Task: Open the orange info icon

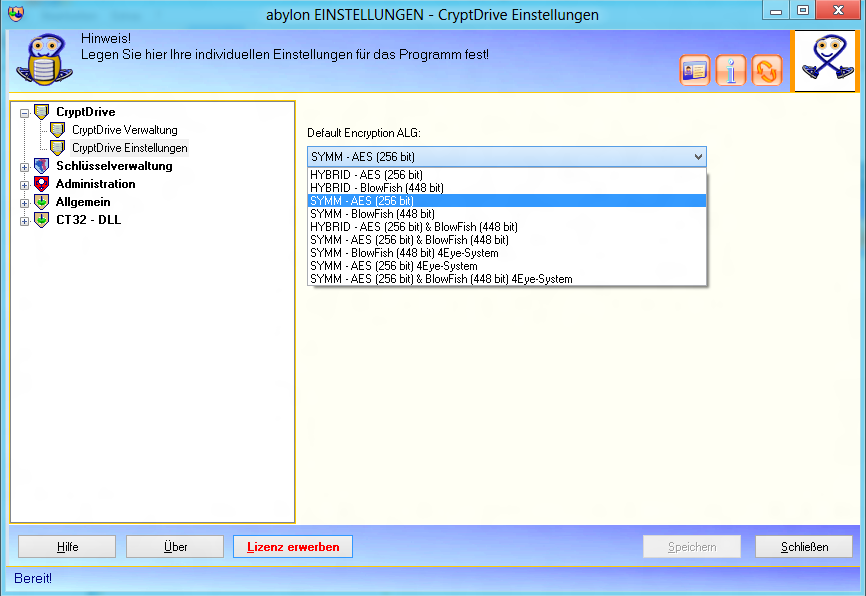Action: [731, 71]
